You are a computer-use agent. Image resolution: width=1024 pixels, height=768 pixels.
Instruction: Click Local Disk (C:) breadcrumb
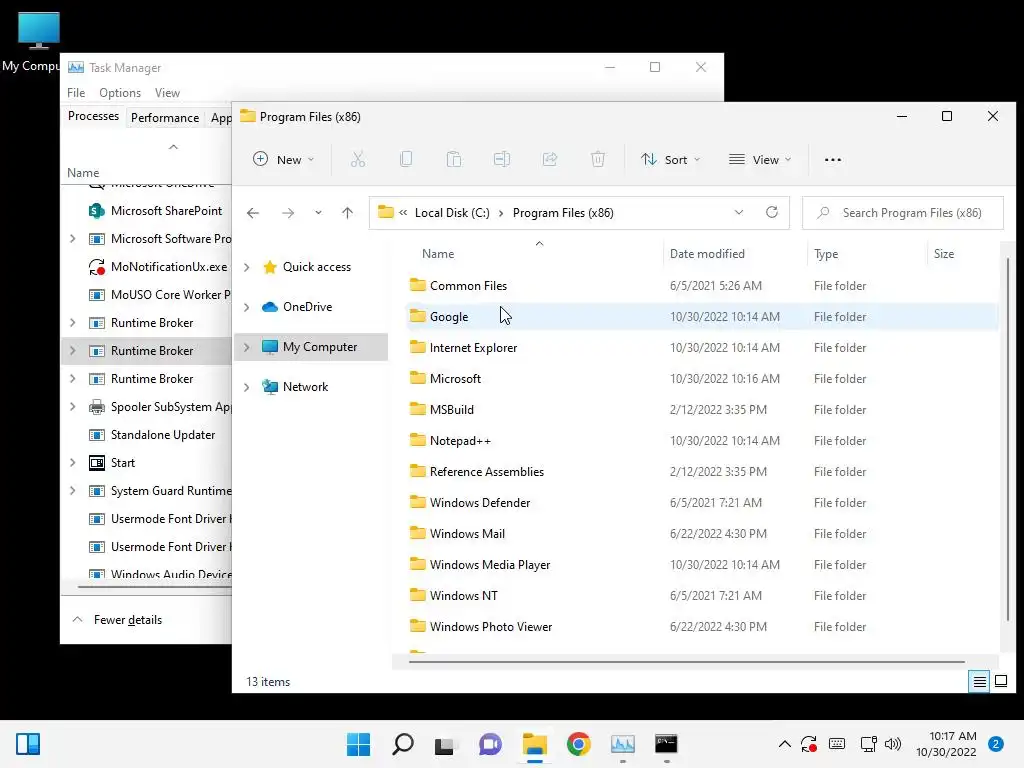[452, 213]
